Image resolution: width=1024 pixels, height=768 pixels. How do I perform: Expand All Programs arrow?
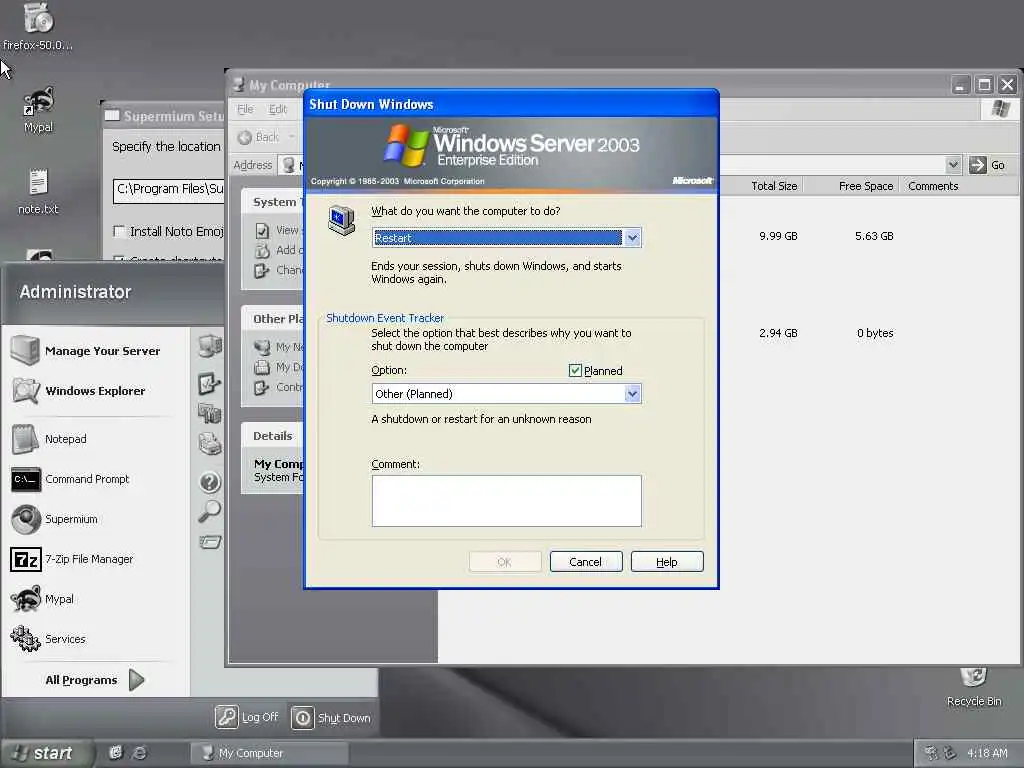click(x=136, y=680)
